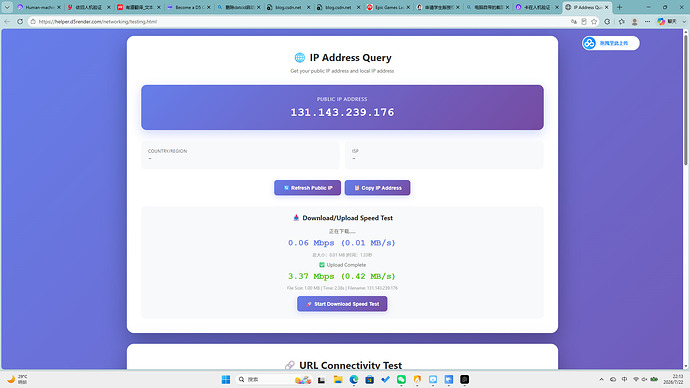Start the Download Speed Test
Screen dimensions: 690x388
[x=342, y=304]
